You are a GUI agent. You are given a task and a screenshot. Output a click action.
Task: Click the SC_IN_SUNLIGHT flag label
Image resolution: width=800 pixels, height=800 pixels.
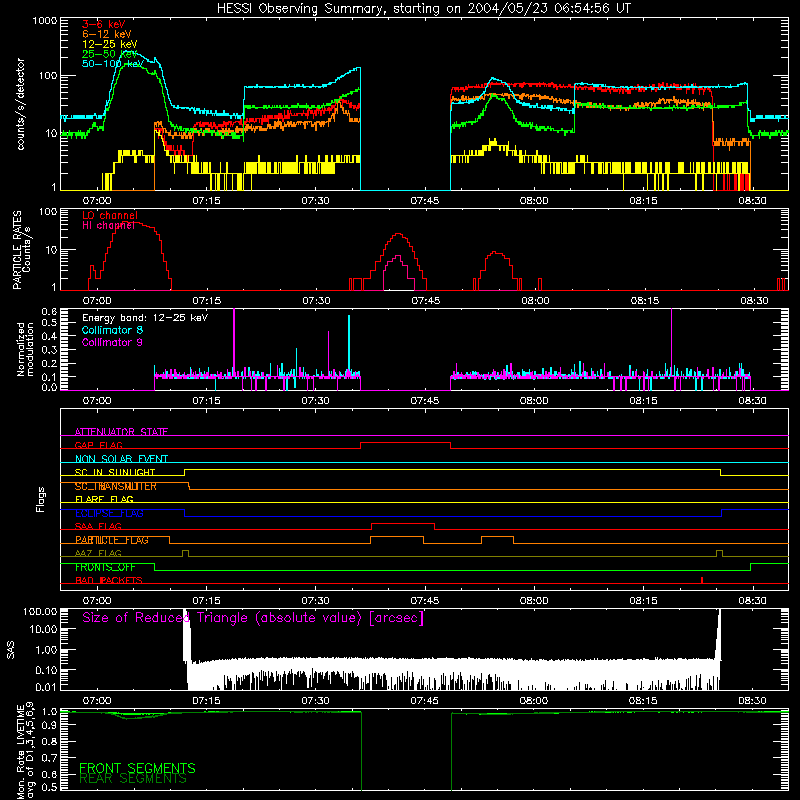(x=115, y=472)
